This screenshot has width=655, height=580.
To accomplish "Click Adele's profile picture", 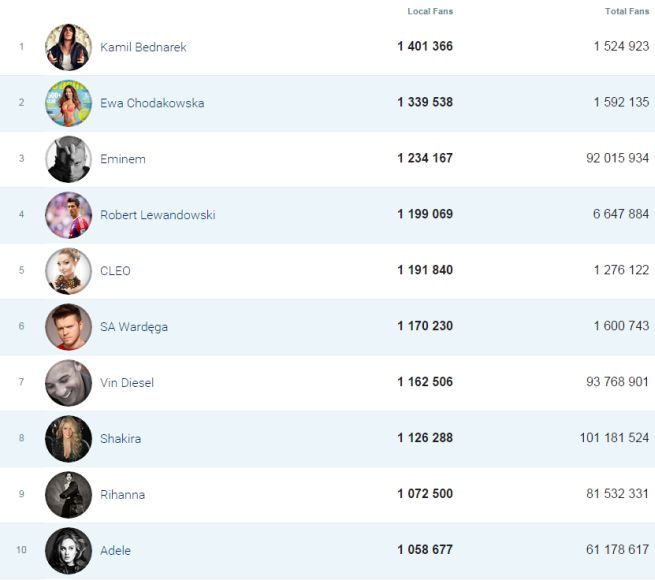I will pyautogui.click(x=68, y=551).
